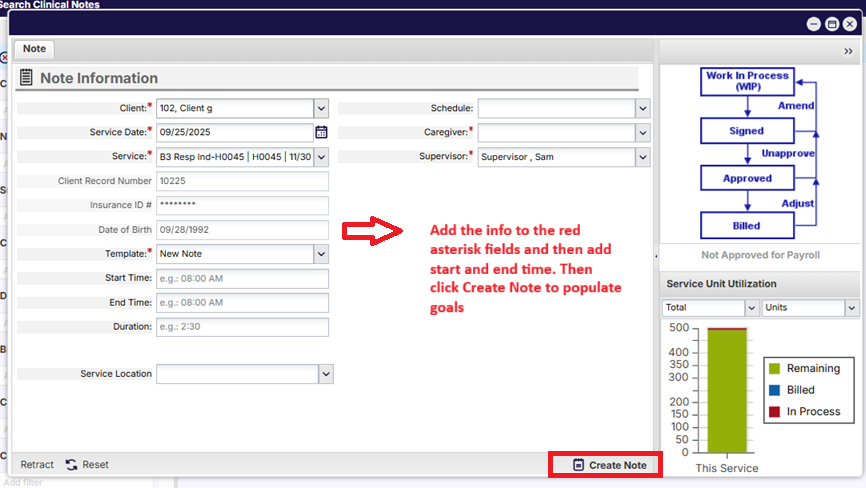
Task: Click the Note Information clipboard icon
Action: pyautogui.click(x=26, y=77)
